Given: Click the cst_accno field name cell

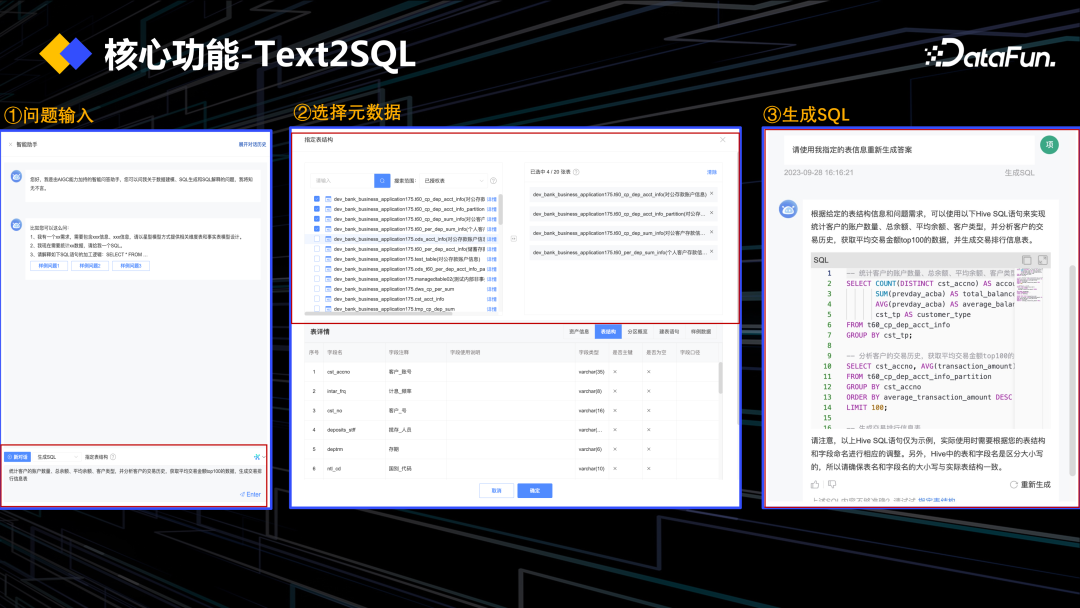Looking at the screenshot, I should pos(338,372).
